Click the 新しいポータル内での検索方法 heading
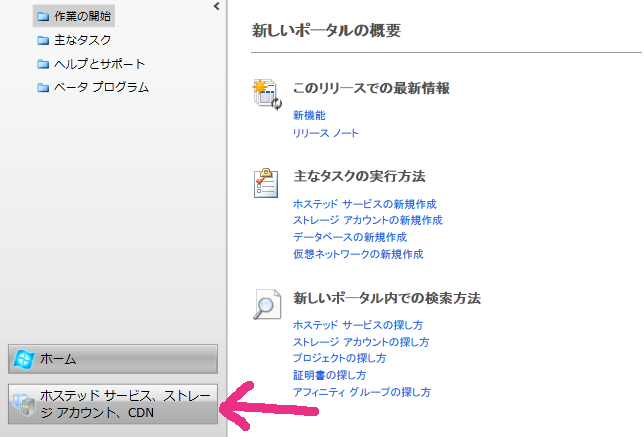 [x=387, y=298]
